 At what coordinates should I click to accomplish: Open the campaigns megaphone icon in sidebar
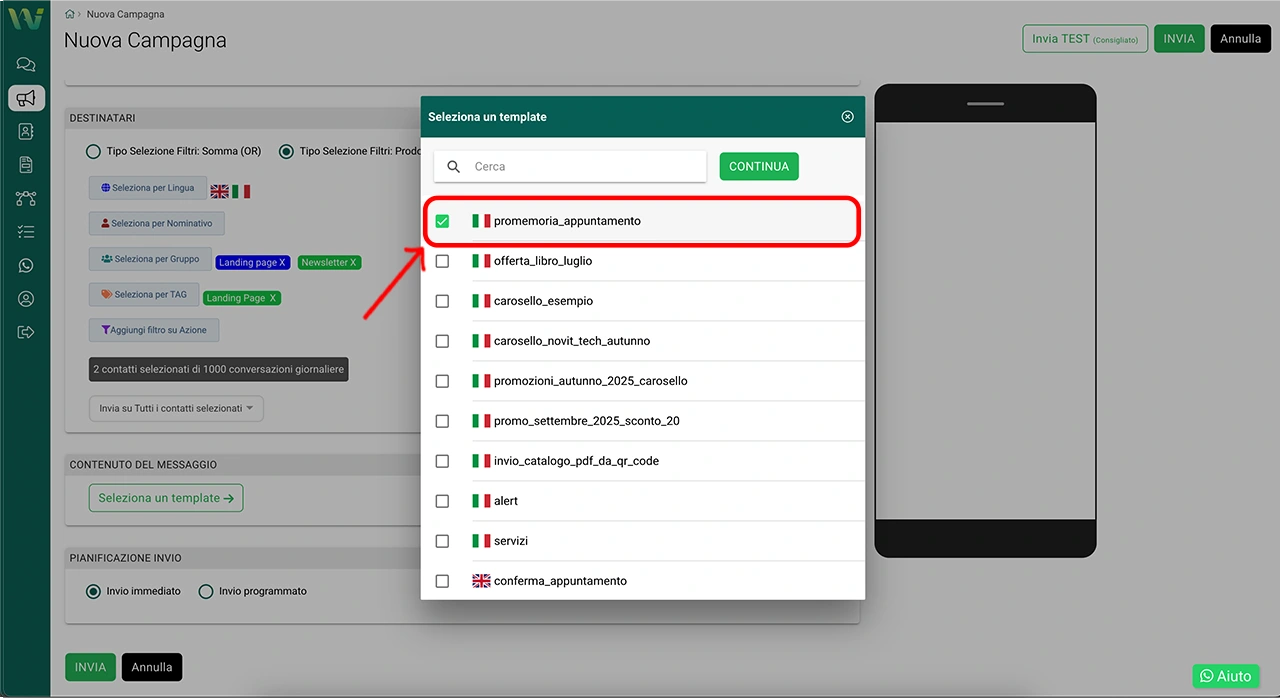[26, 98]
